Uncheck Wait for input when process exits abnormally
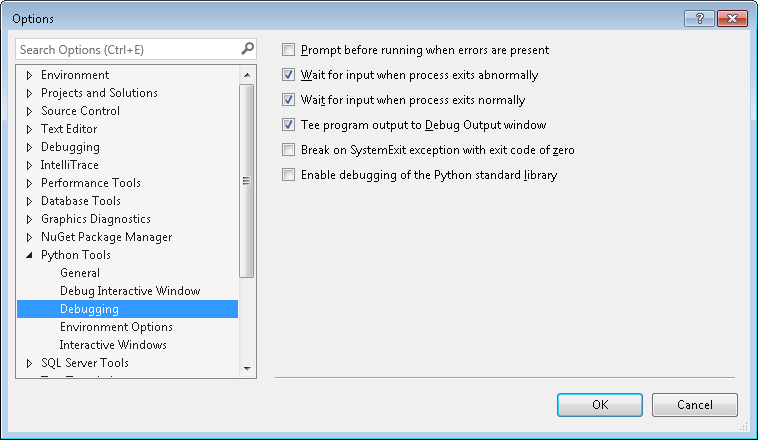 coord(289,75)
